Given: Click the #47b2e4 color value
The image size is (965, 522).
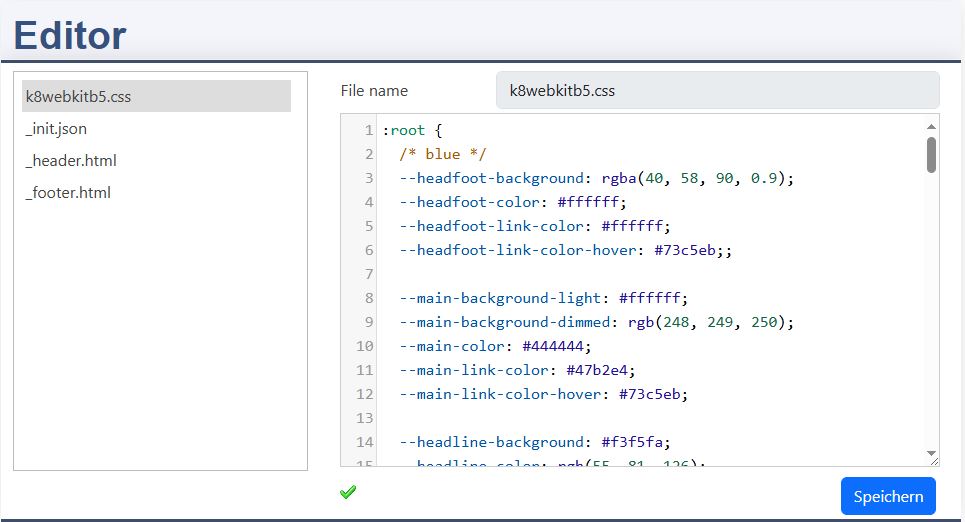Looking at the screenshot, I should click(597, 370).
